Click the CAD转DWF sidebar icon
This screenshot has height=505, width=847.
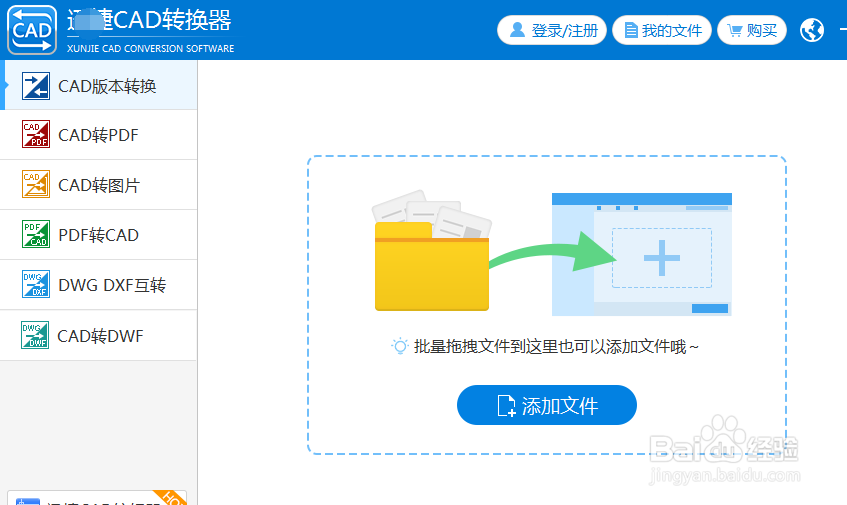(35, 335)
